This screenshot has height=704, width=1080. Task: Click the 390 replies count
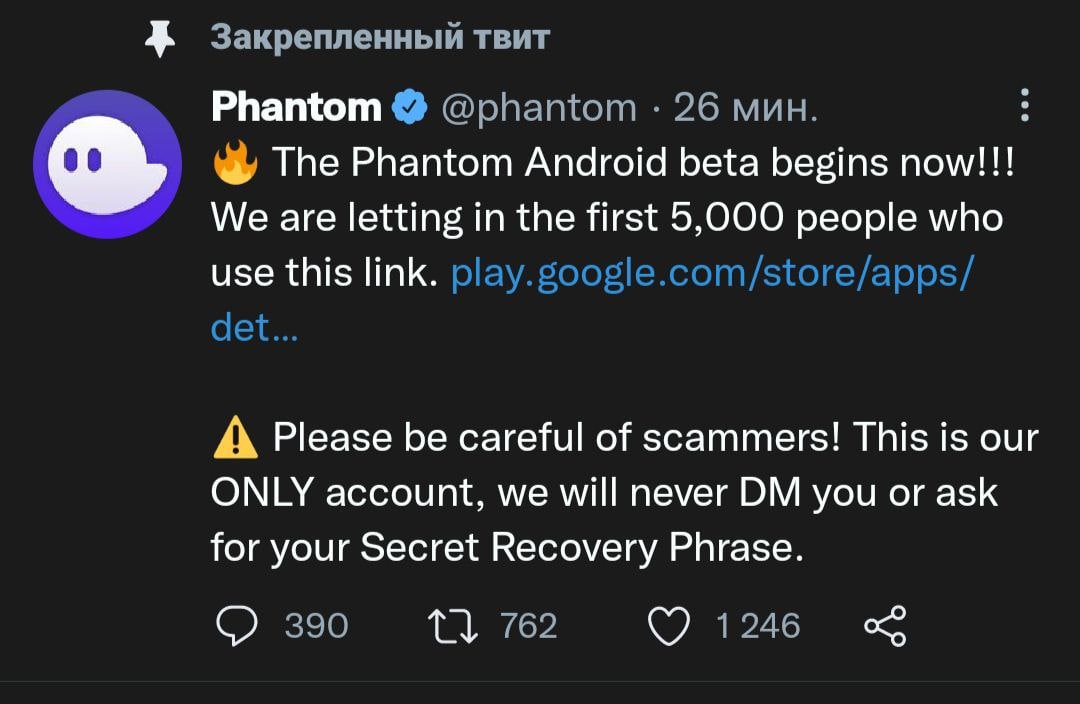point(316,626)
